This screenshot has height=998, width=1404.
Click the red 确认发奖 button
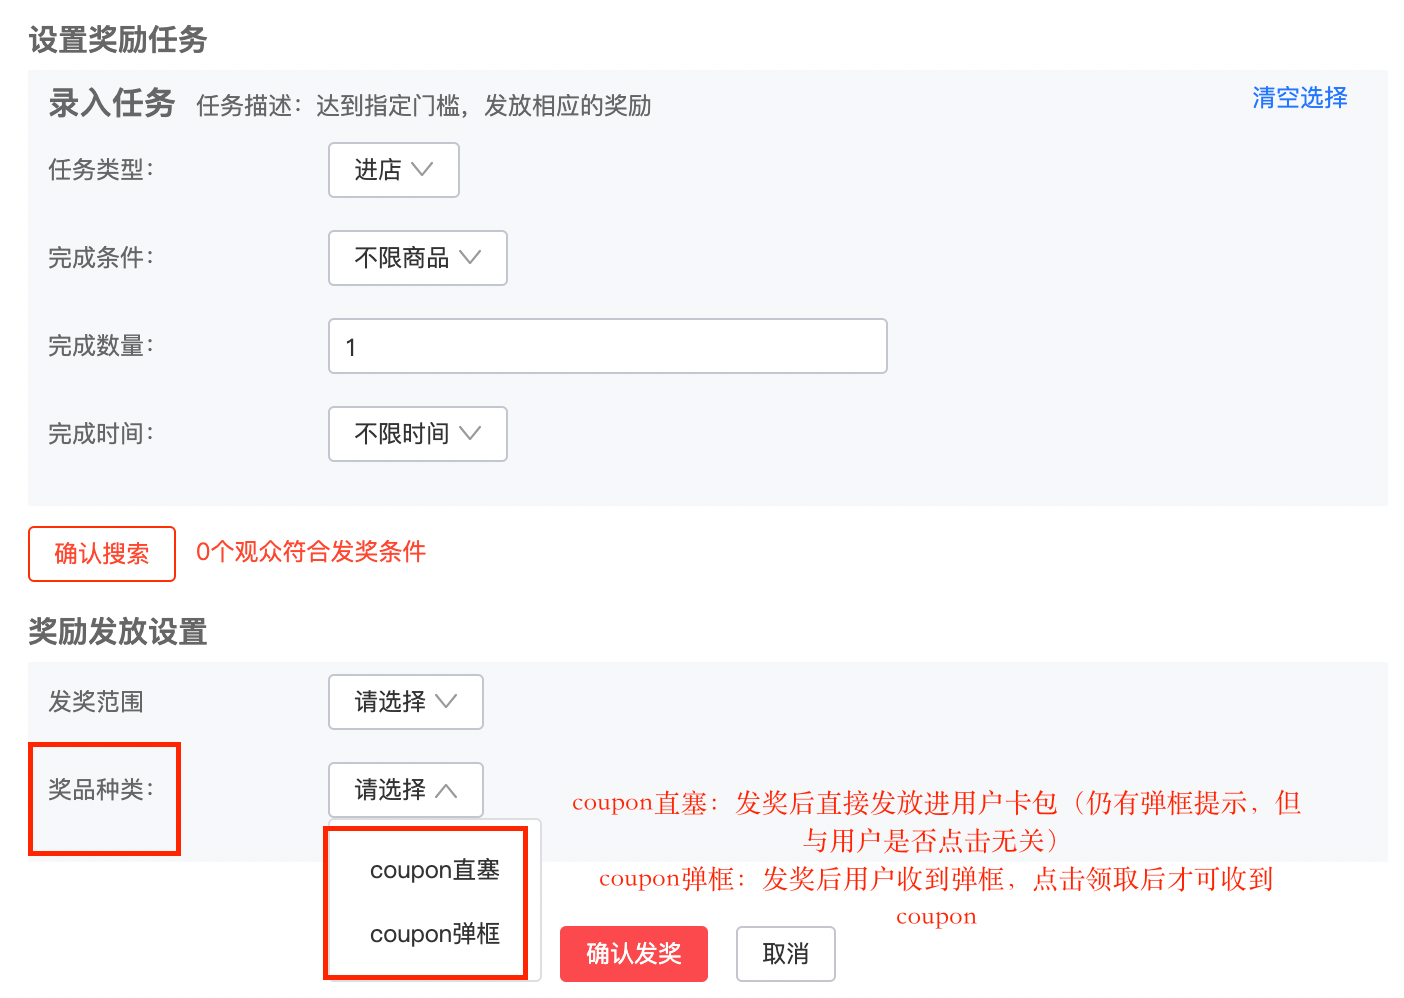tap(634, 954)
